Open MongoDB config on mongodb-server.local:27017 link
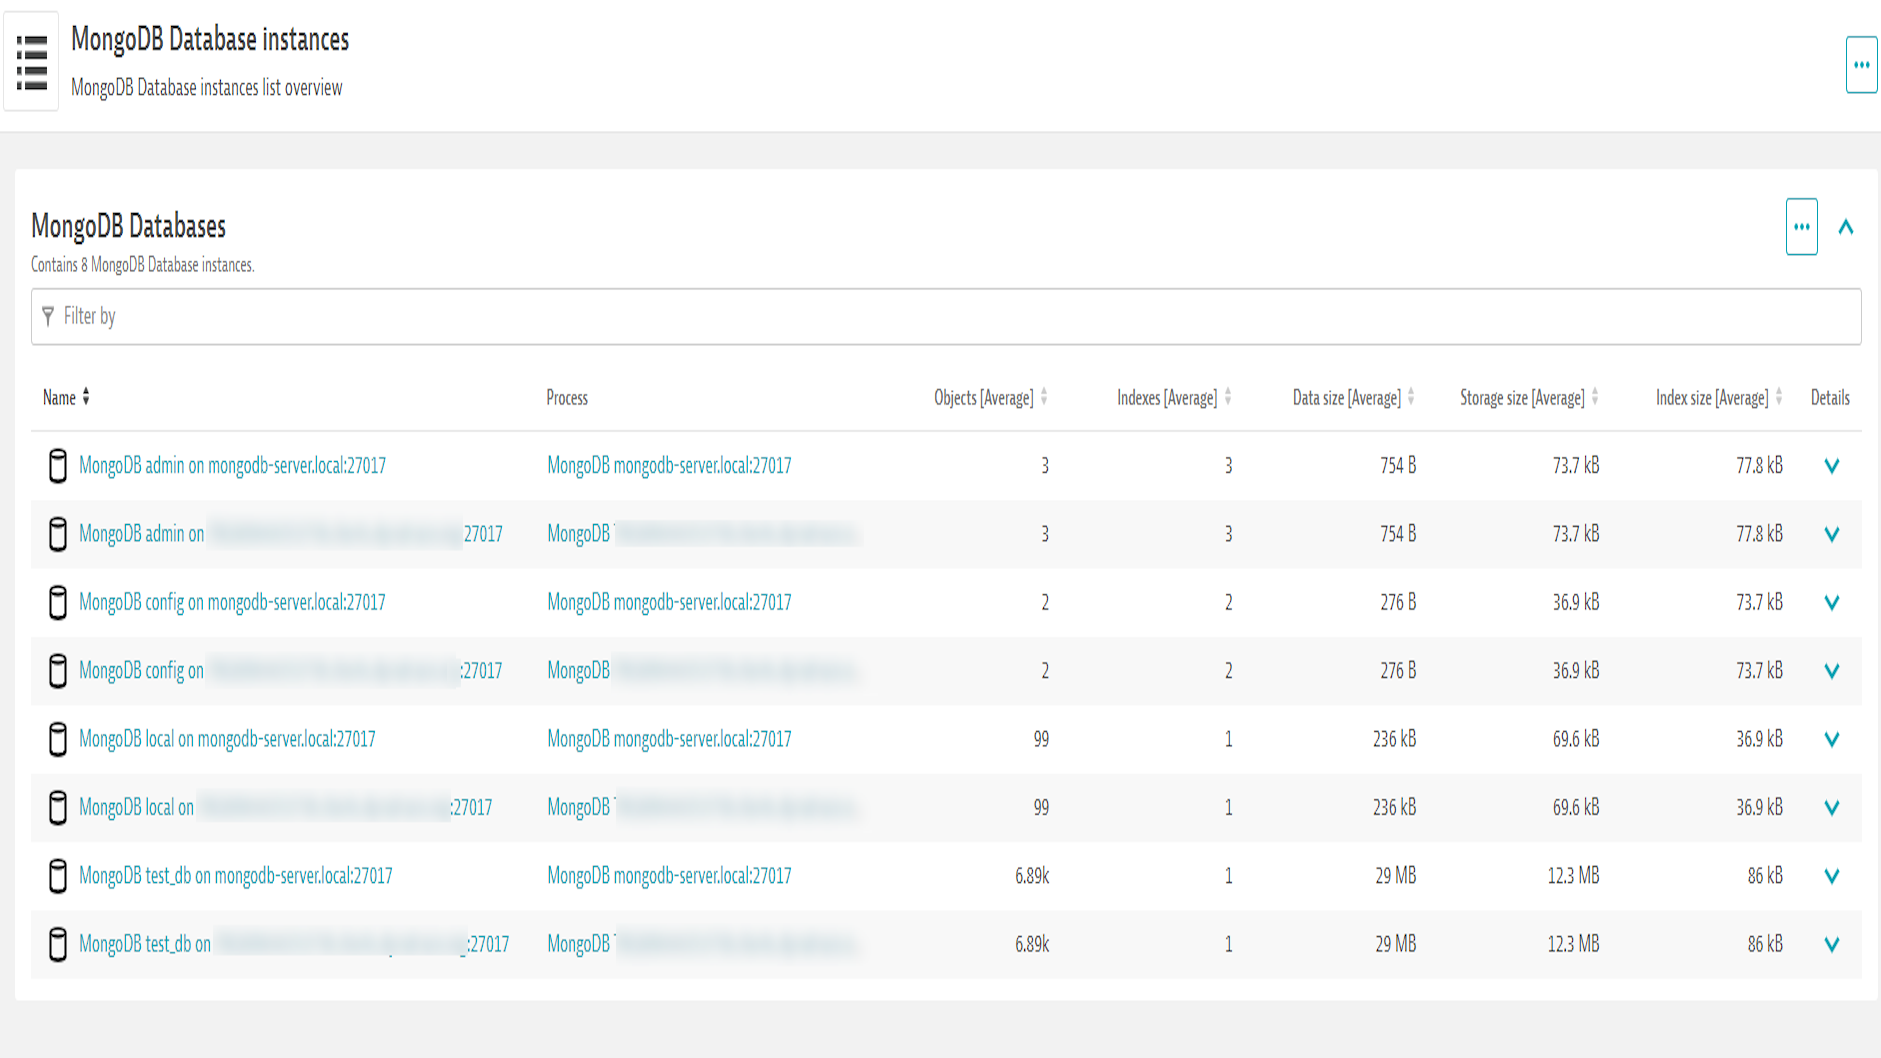 pyautogui.click(x=232, y=602)
